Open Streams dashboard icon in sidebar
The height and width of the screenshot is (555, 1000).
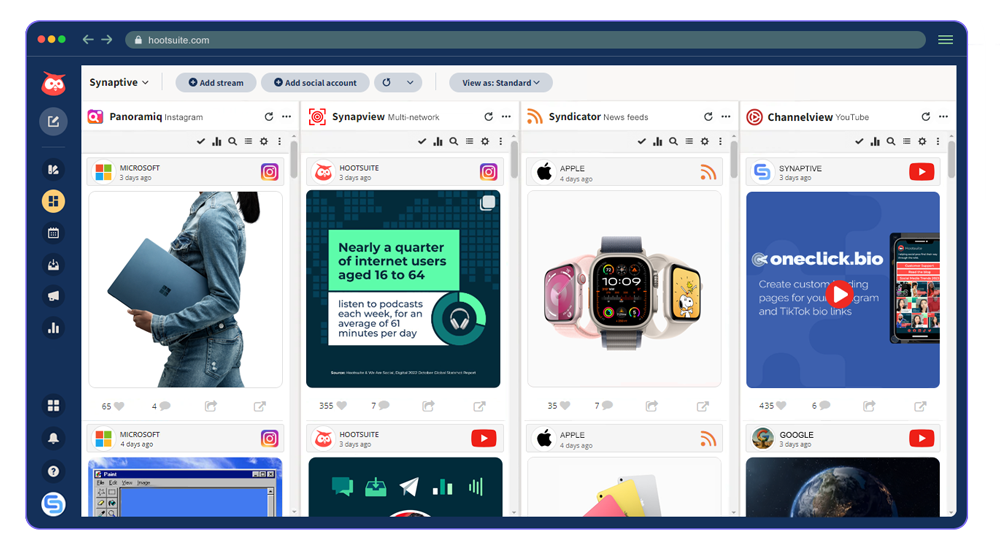(x=54, y=202)
